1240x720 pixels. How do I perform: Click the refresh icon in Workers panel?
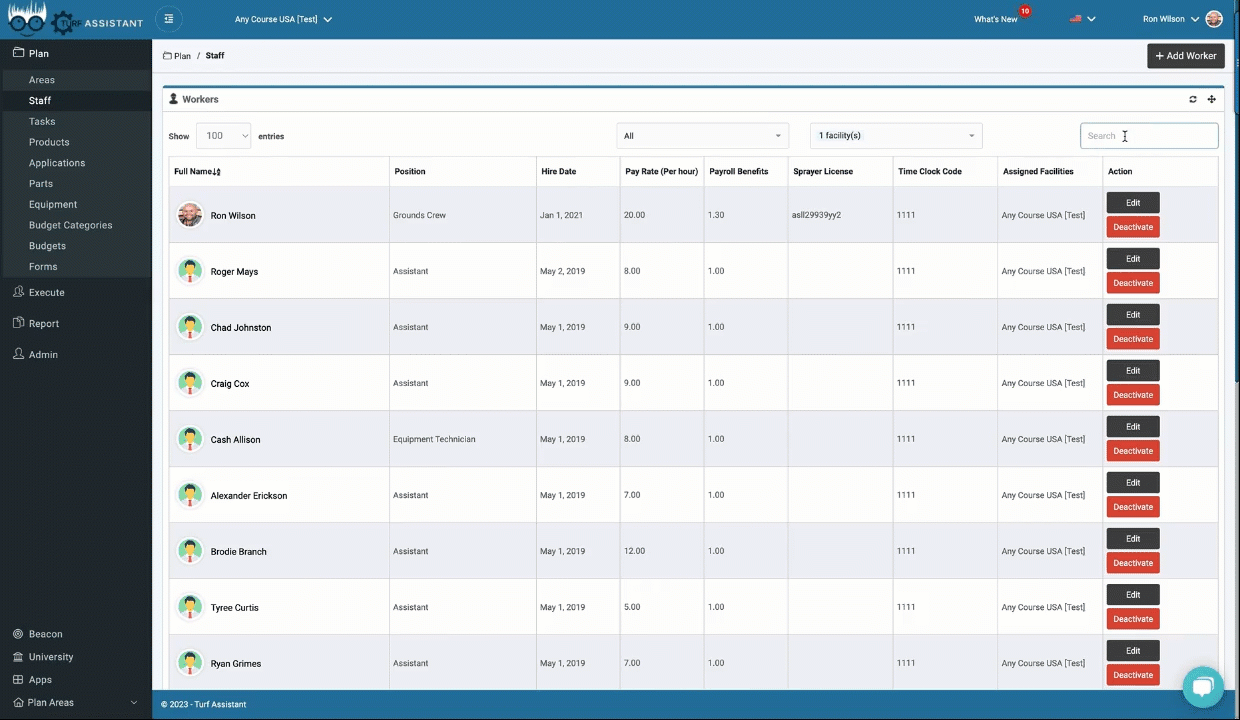pyautogui.click(x=1192, y=99)
